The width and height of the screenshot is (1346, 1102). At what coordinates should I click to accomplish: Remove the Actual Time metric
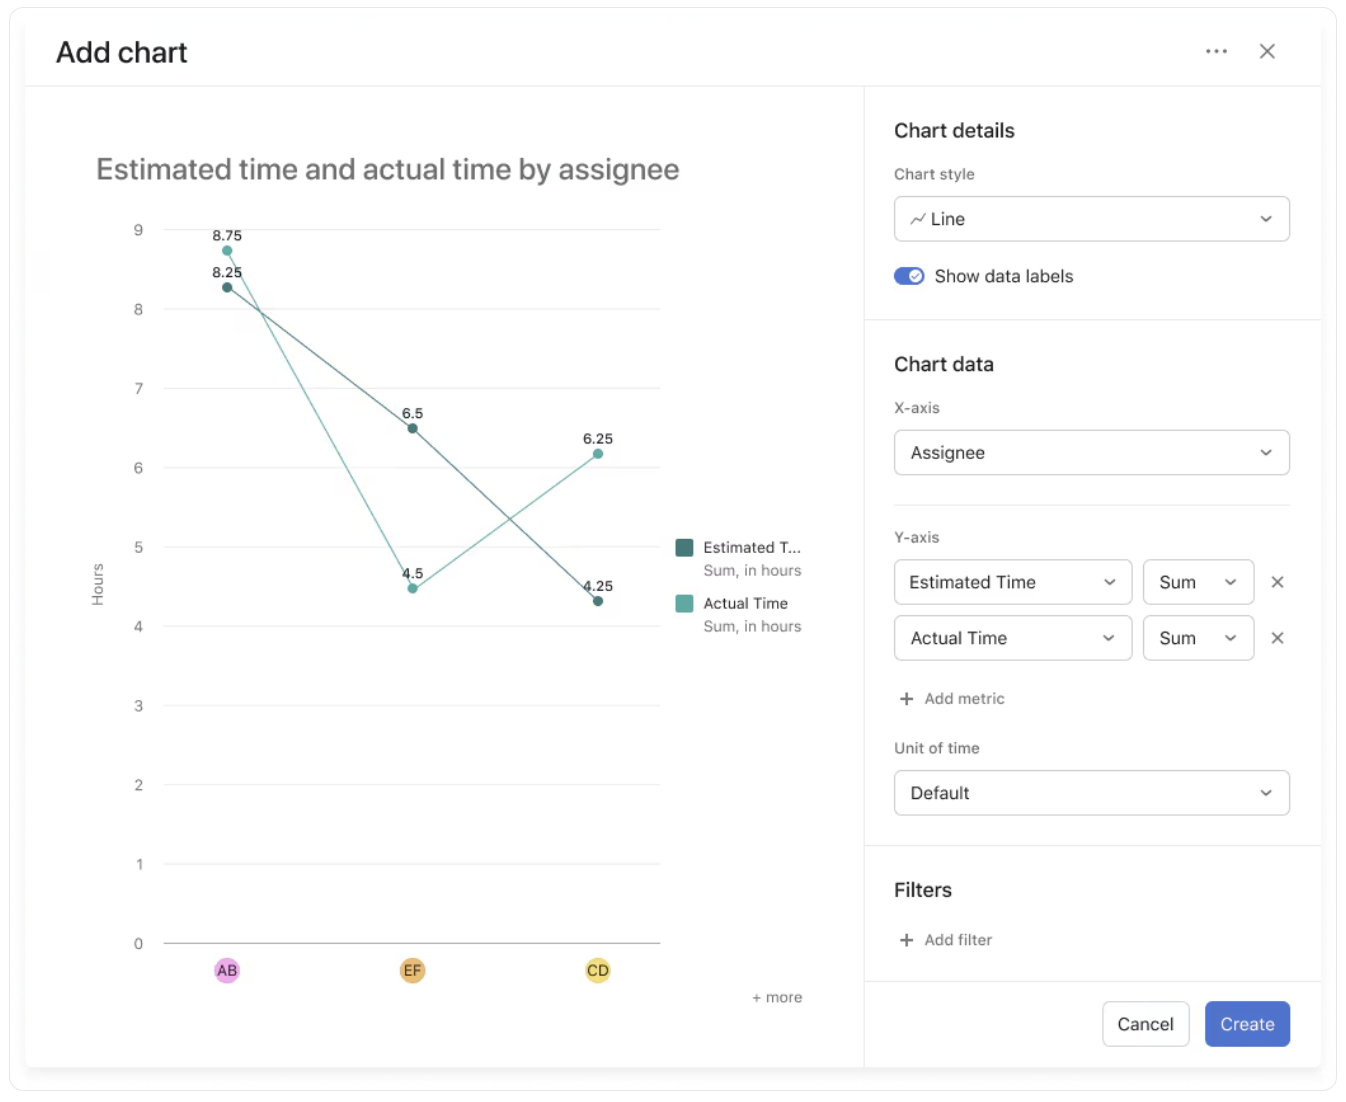tap(1277, 638)
